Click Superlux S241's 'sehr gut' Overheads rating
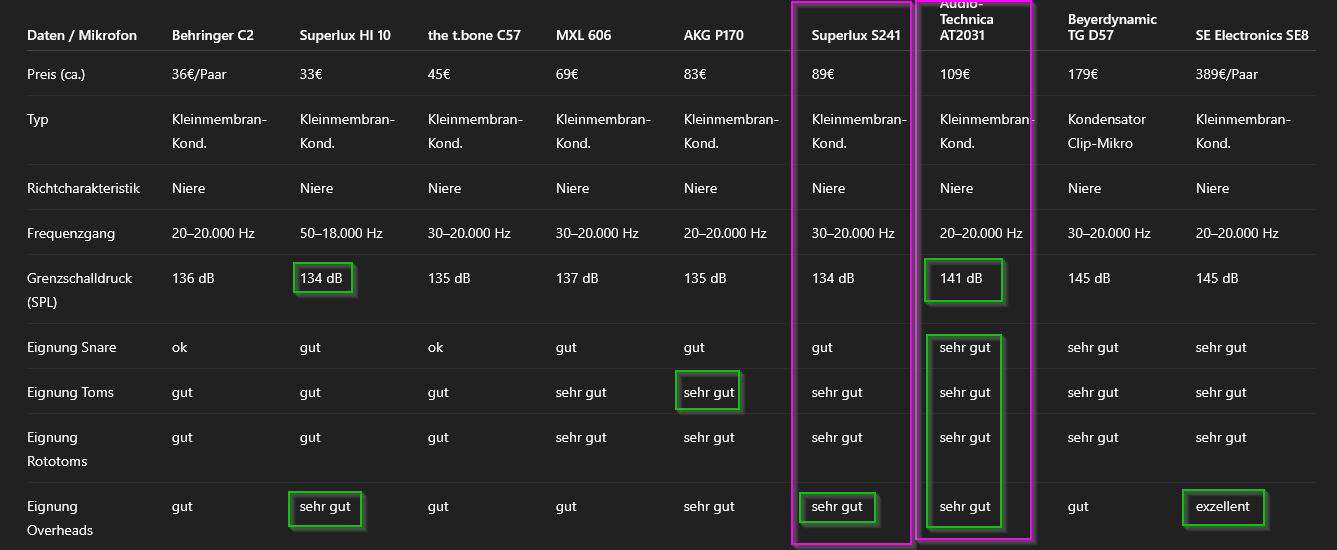1337x550 pixels. click(837, 506)
